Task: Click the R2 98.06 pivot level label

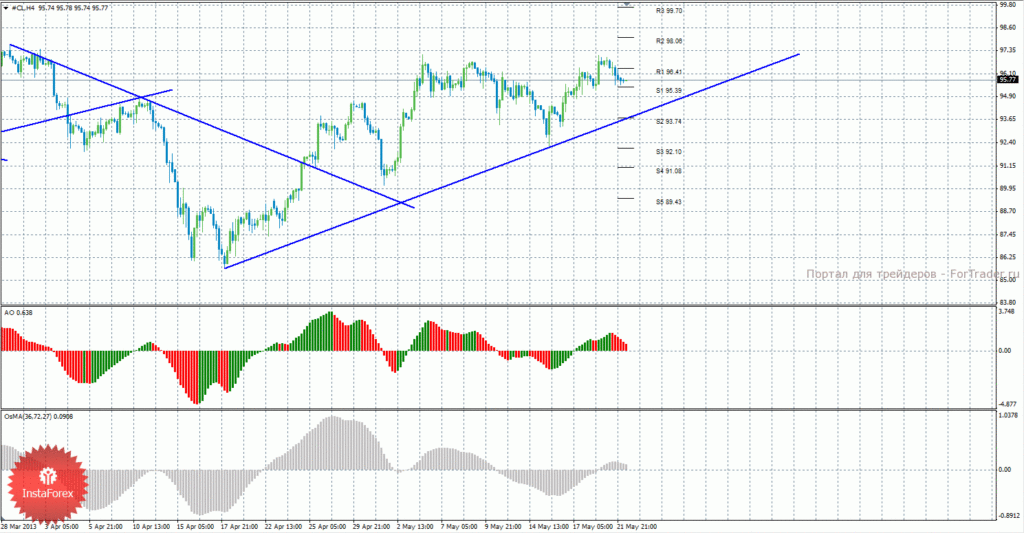Action: 669,41
